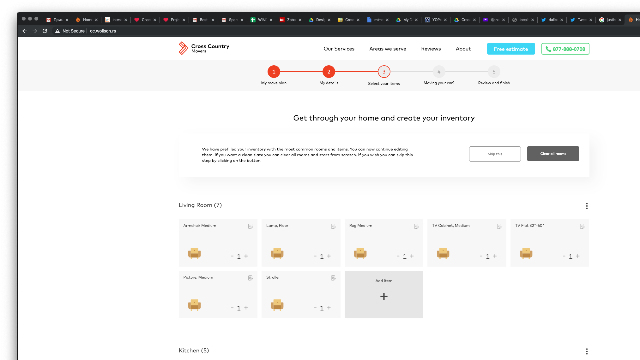640x360 pixels.
Task: Click the Add item plus tile
Action: tap(384, 294)
